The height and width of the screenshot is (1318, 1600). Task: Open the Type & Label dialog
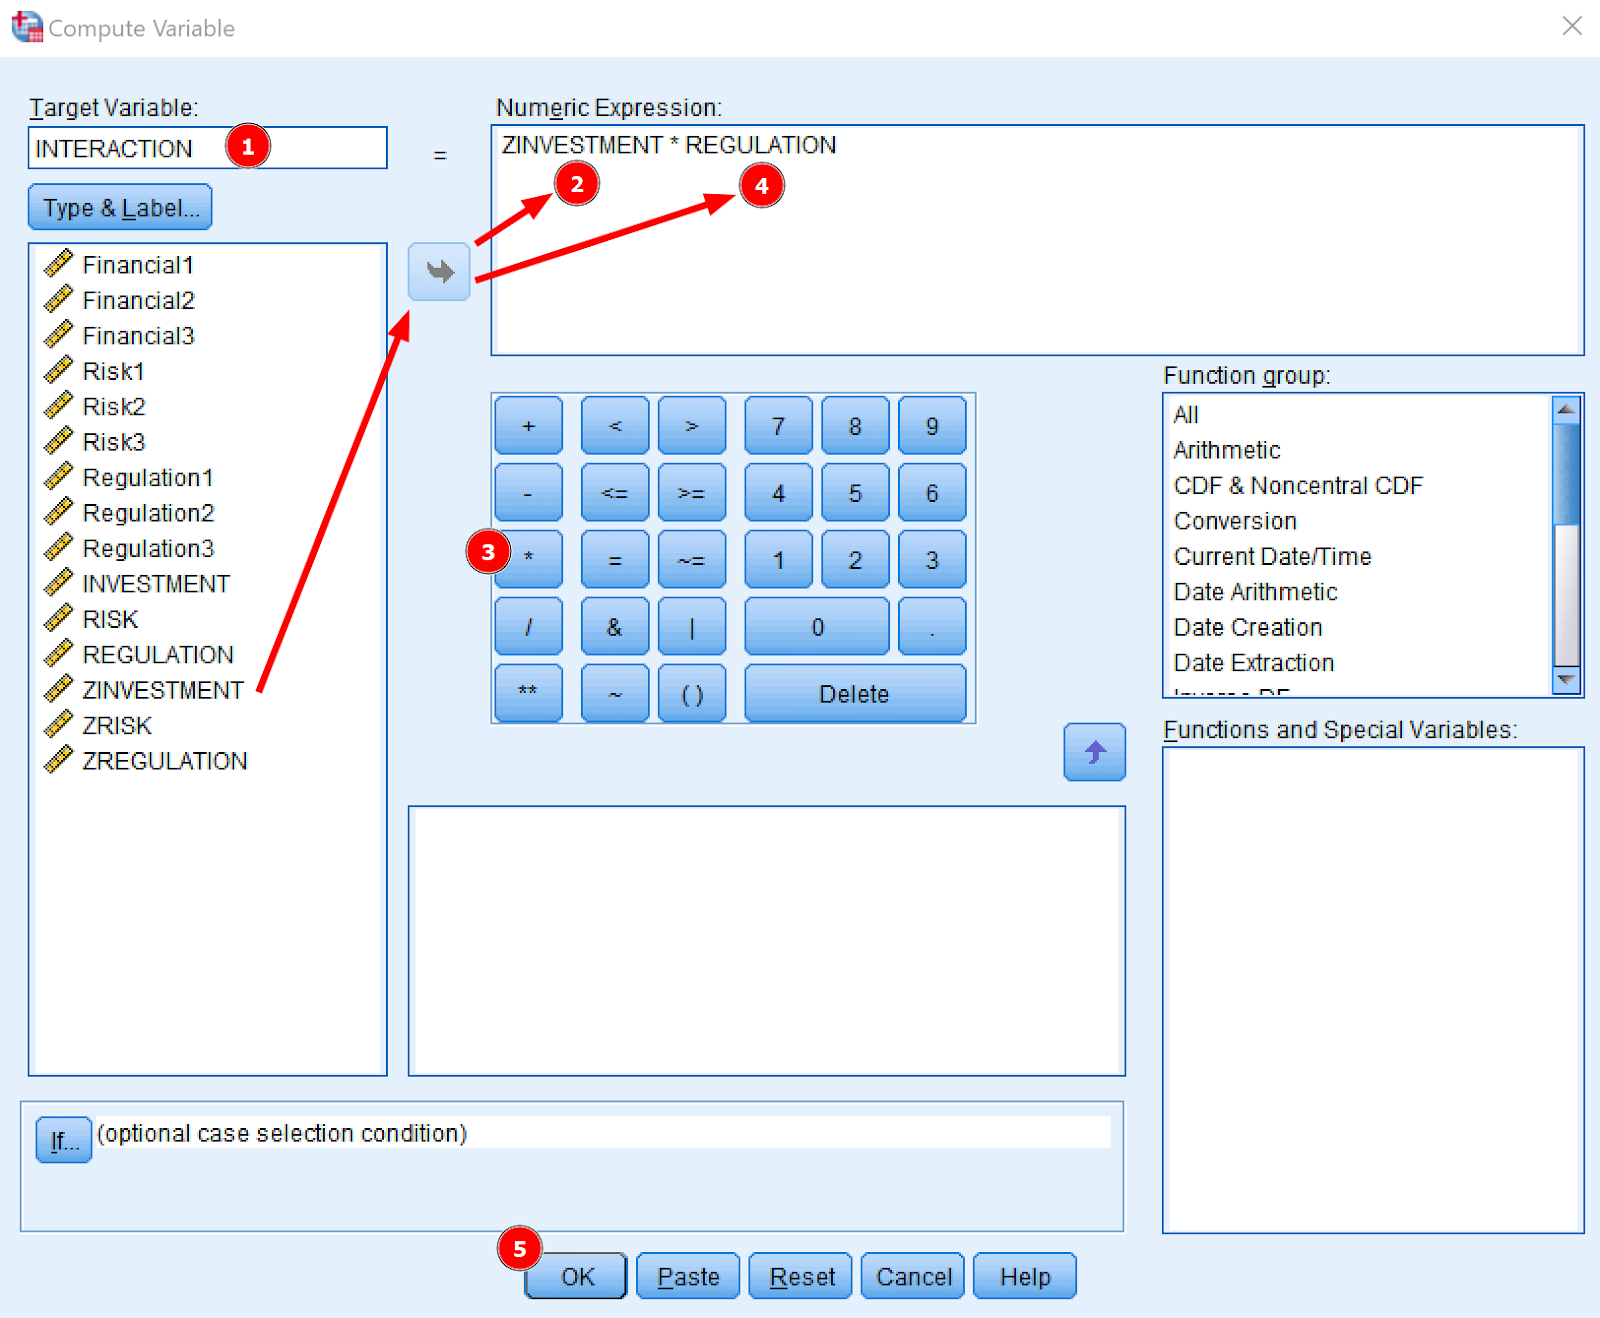click(x=119, y=207)
